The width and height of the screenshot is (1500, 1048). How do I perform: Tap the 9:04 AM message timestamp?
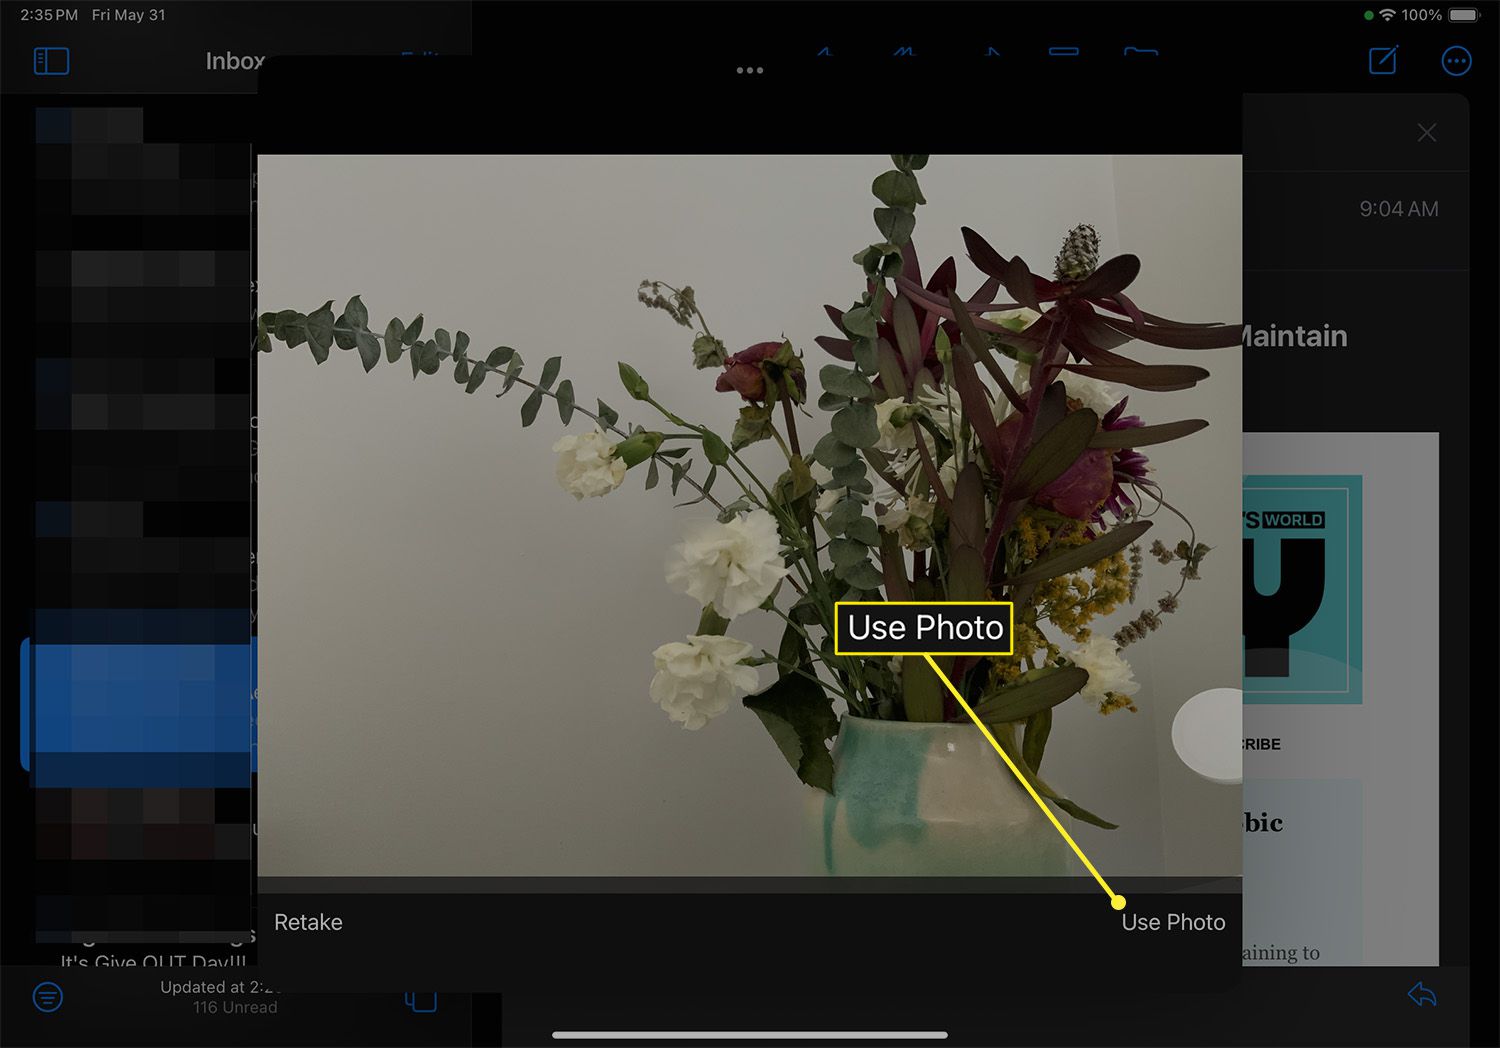pos(1398,209)
